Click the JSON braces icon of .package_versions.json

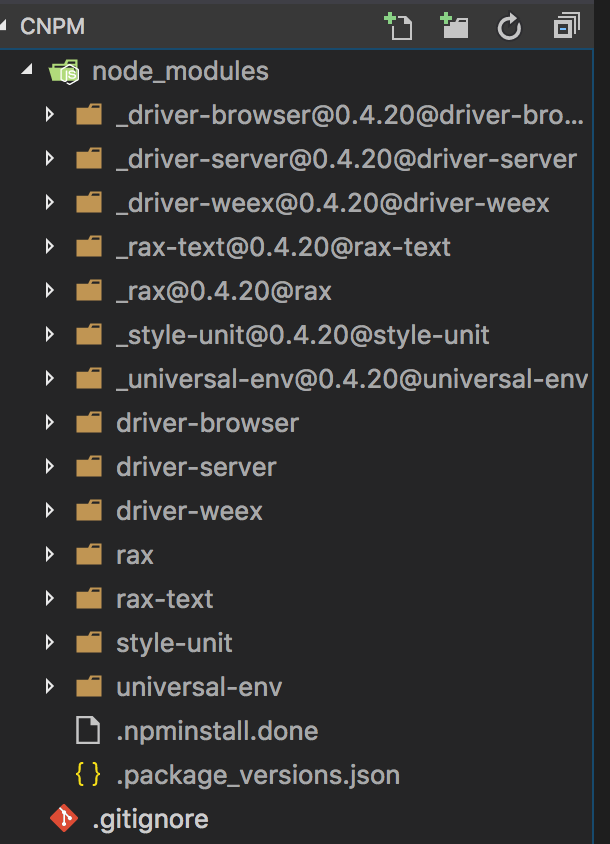click(90, 774)
